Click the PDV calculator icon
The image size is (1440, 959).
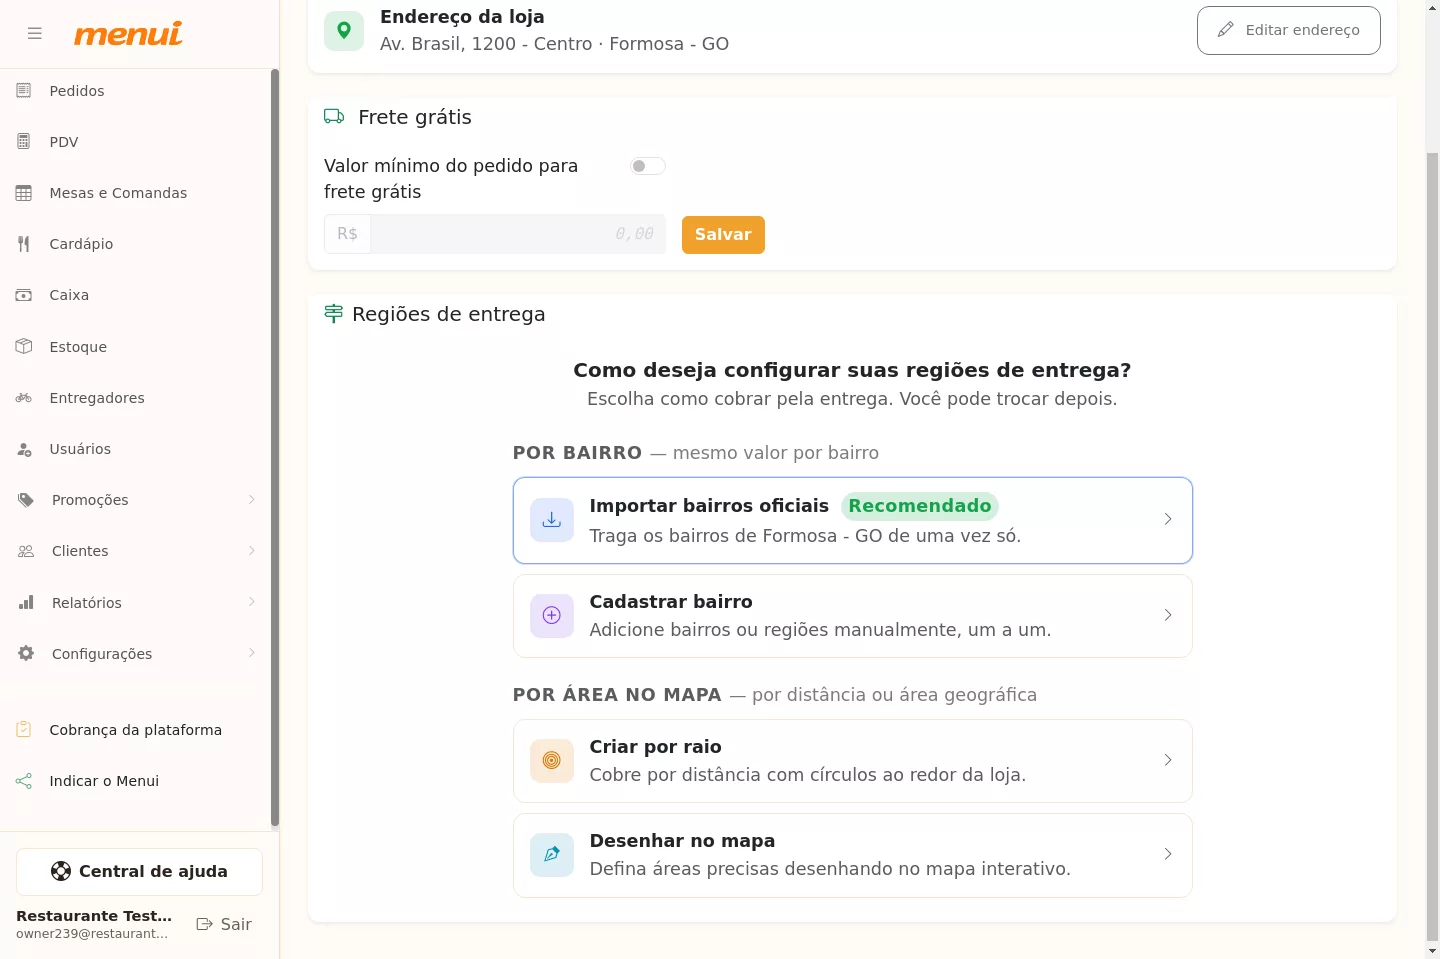point(24,142)
